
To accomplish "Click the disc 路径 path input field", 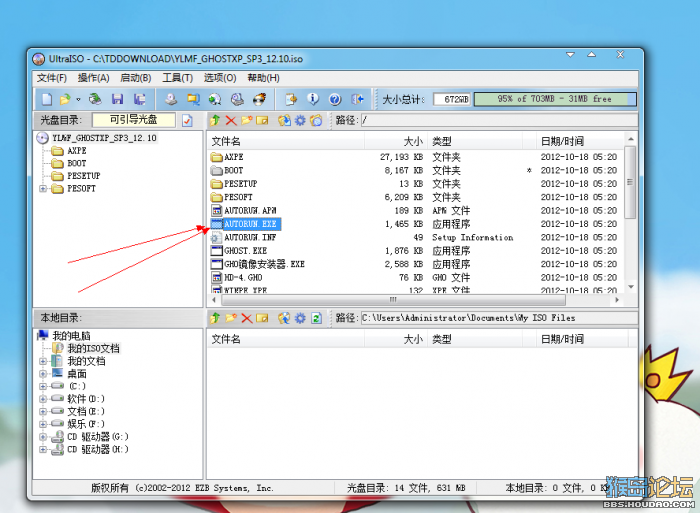I will pyautogui.click(x=499, y=120).
